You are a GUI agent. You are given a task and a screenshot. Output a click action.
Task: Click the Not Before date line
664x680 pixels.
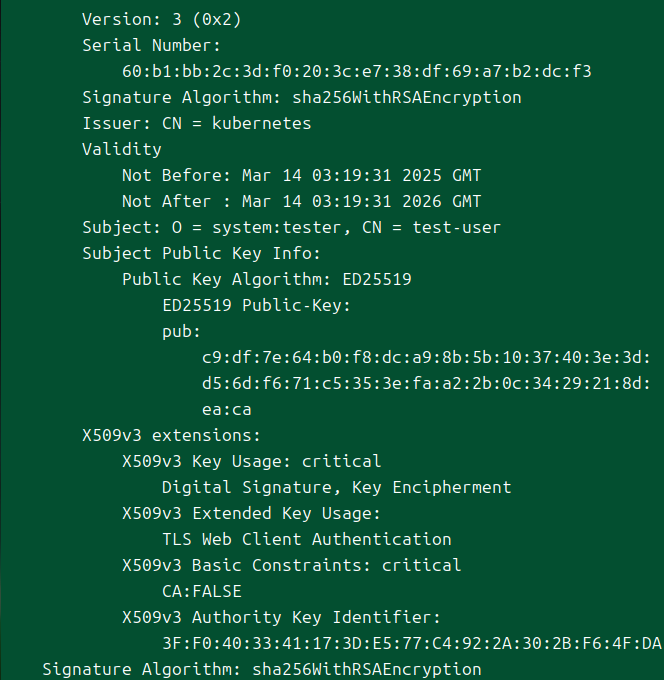[301, 175]
